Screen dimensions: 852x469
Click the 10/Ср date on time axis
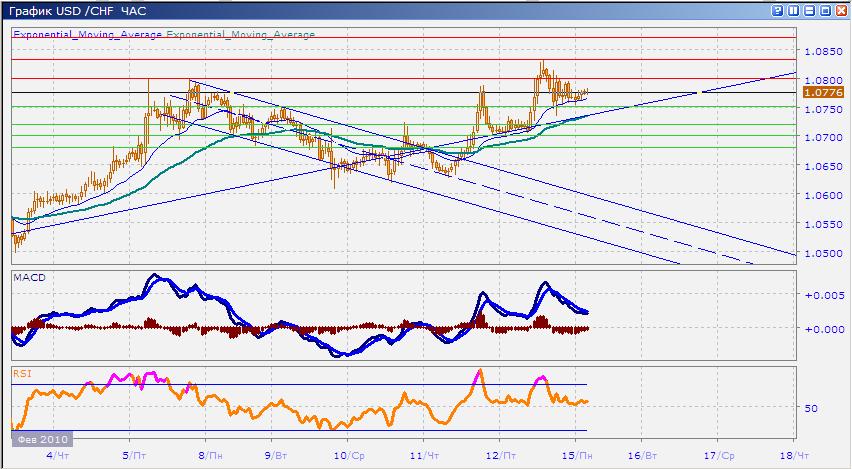coord(347,454)
